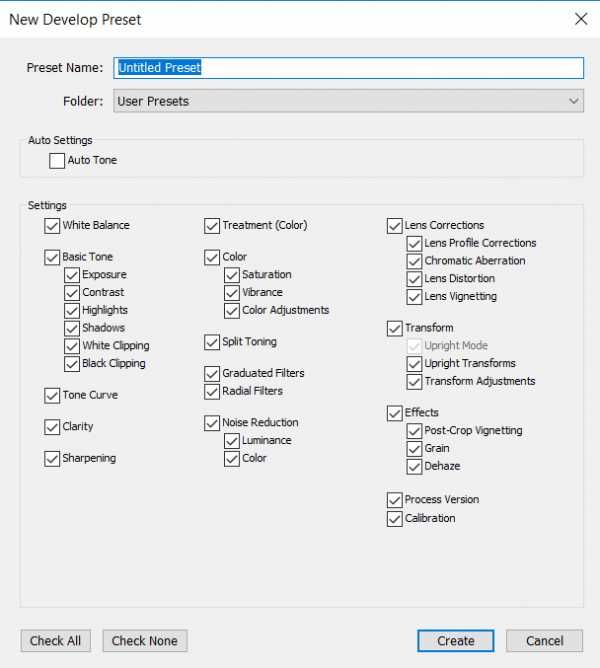This screenshot has height=668, width=600.
Task: Click the Check None button
Action: tap(145, 641)
